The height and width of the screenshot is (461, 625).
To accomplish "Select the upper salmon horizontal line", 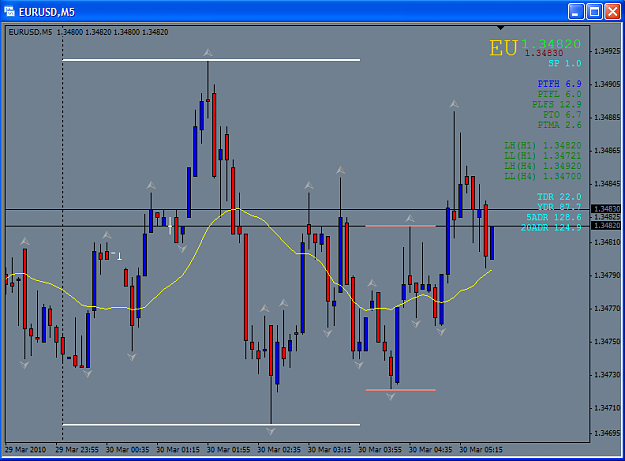I will [401, 226].
